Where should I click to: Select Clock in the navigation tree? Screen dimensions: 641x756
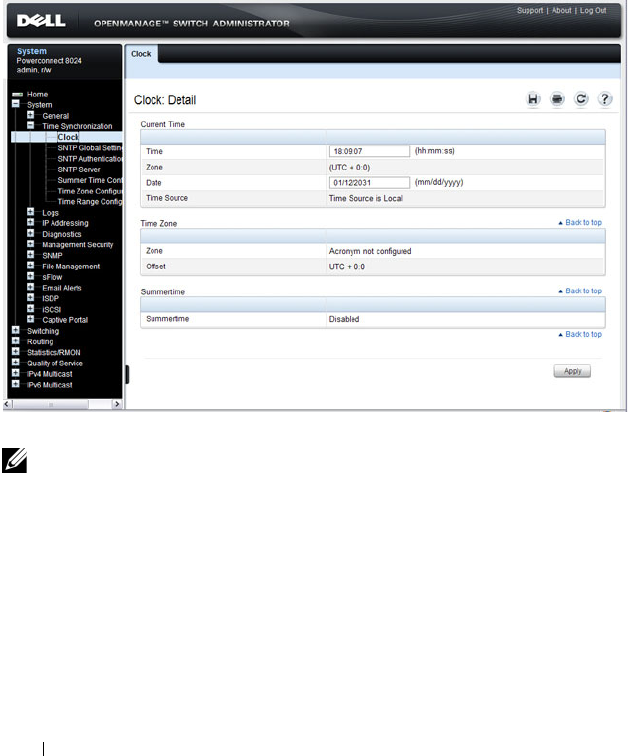point(68,137)
